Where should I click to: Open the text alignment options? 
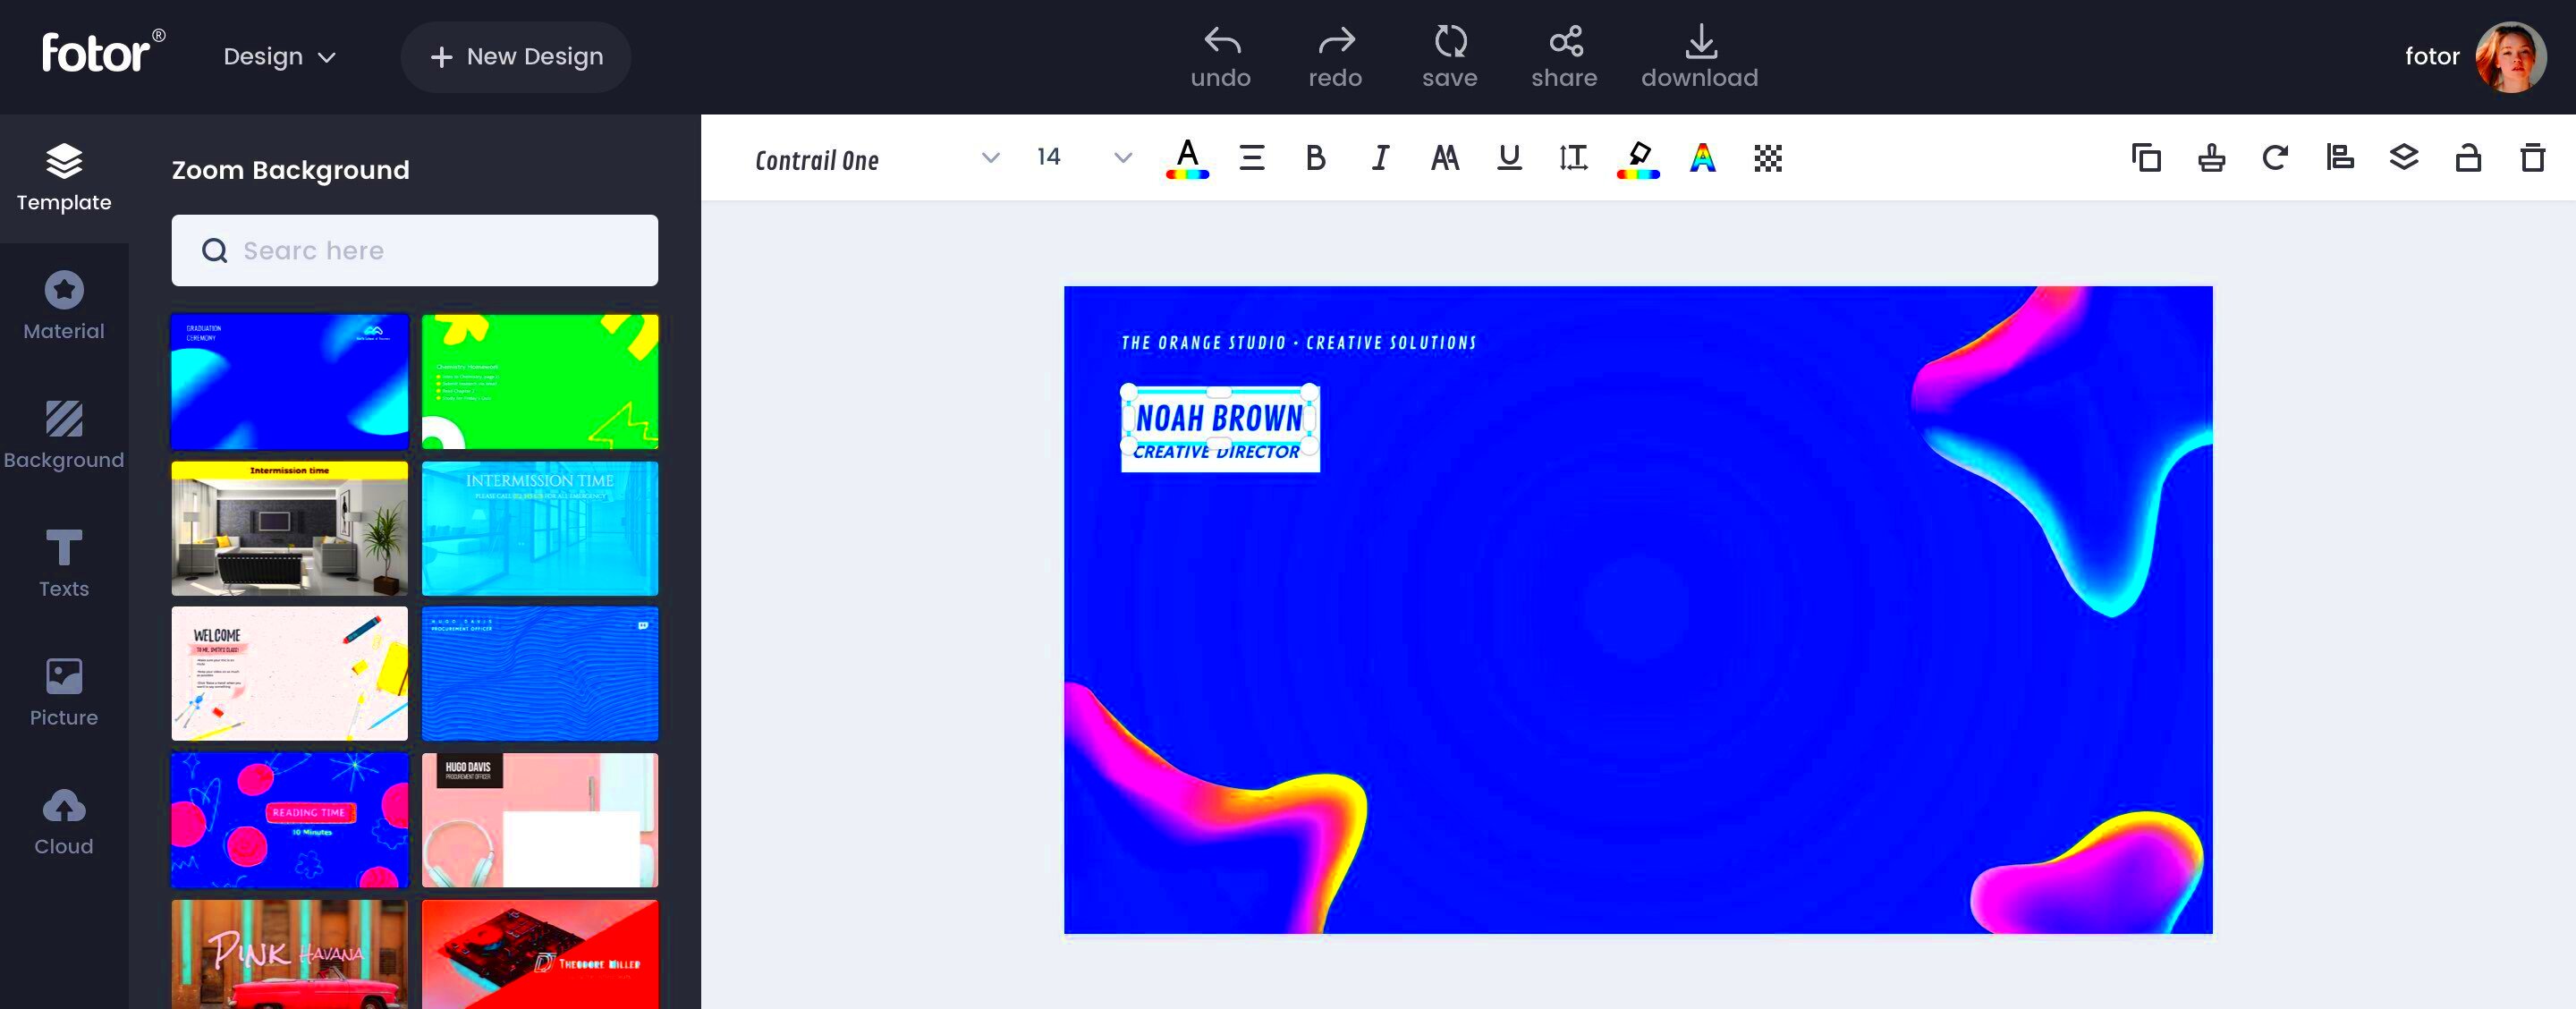pyautogui.click(x=1252, y=158)
